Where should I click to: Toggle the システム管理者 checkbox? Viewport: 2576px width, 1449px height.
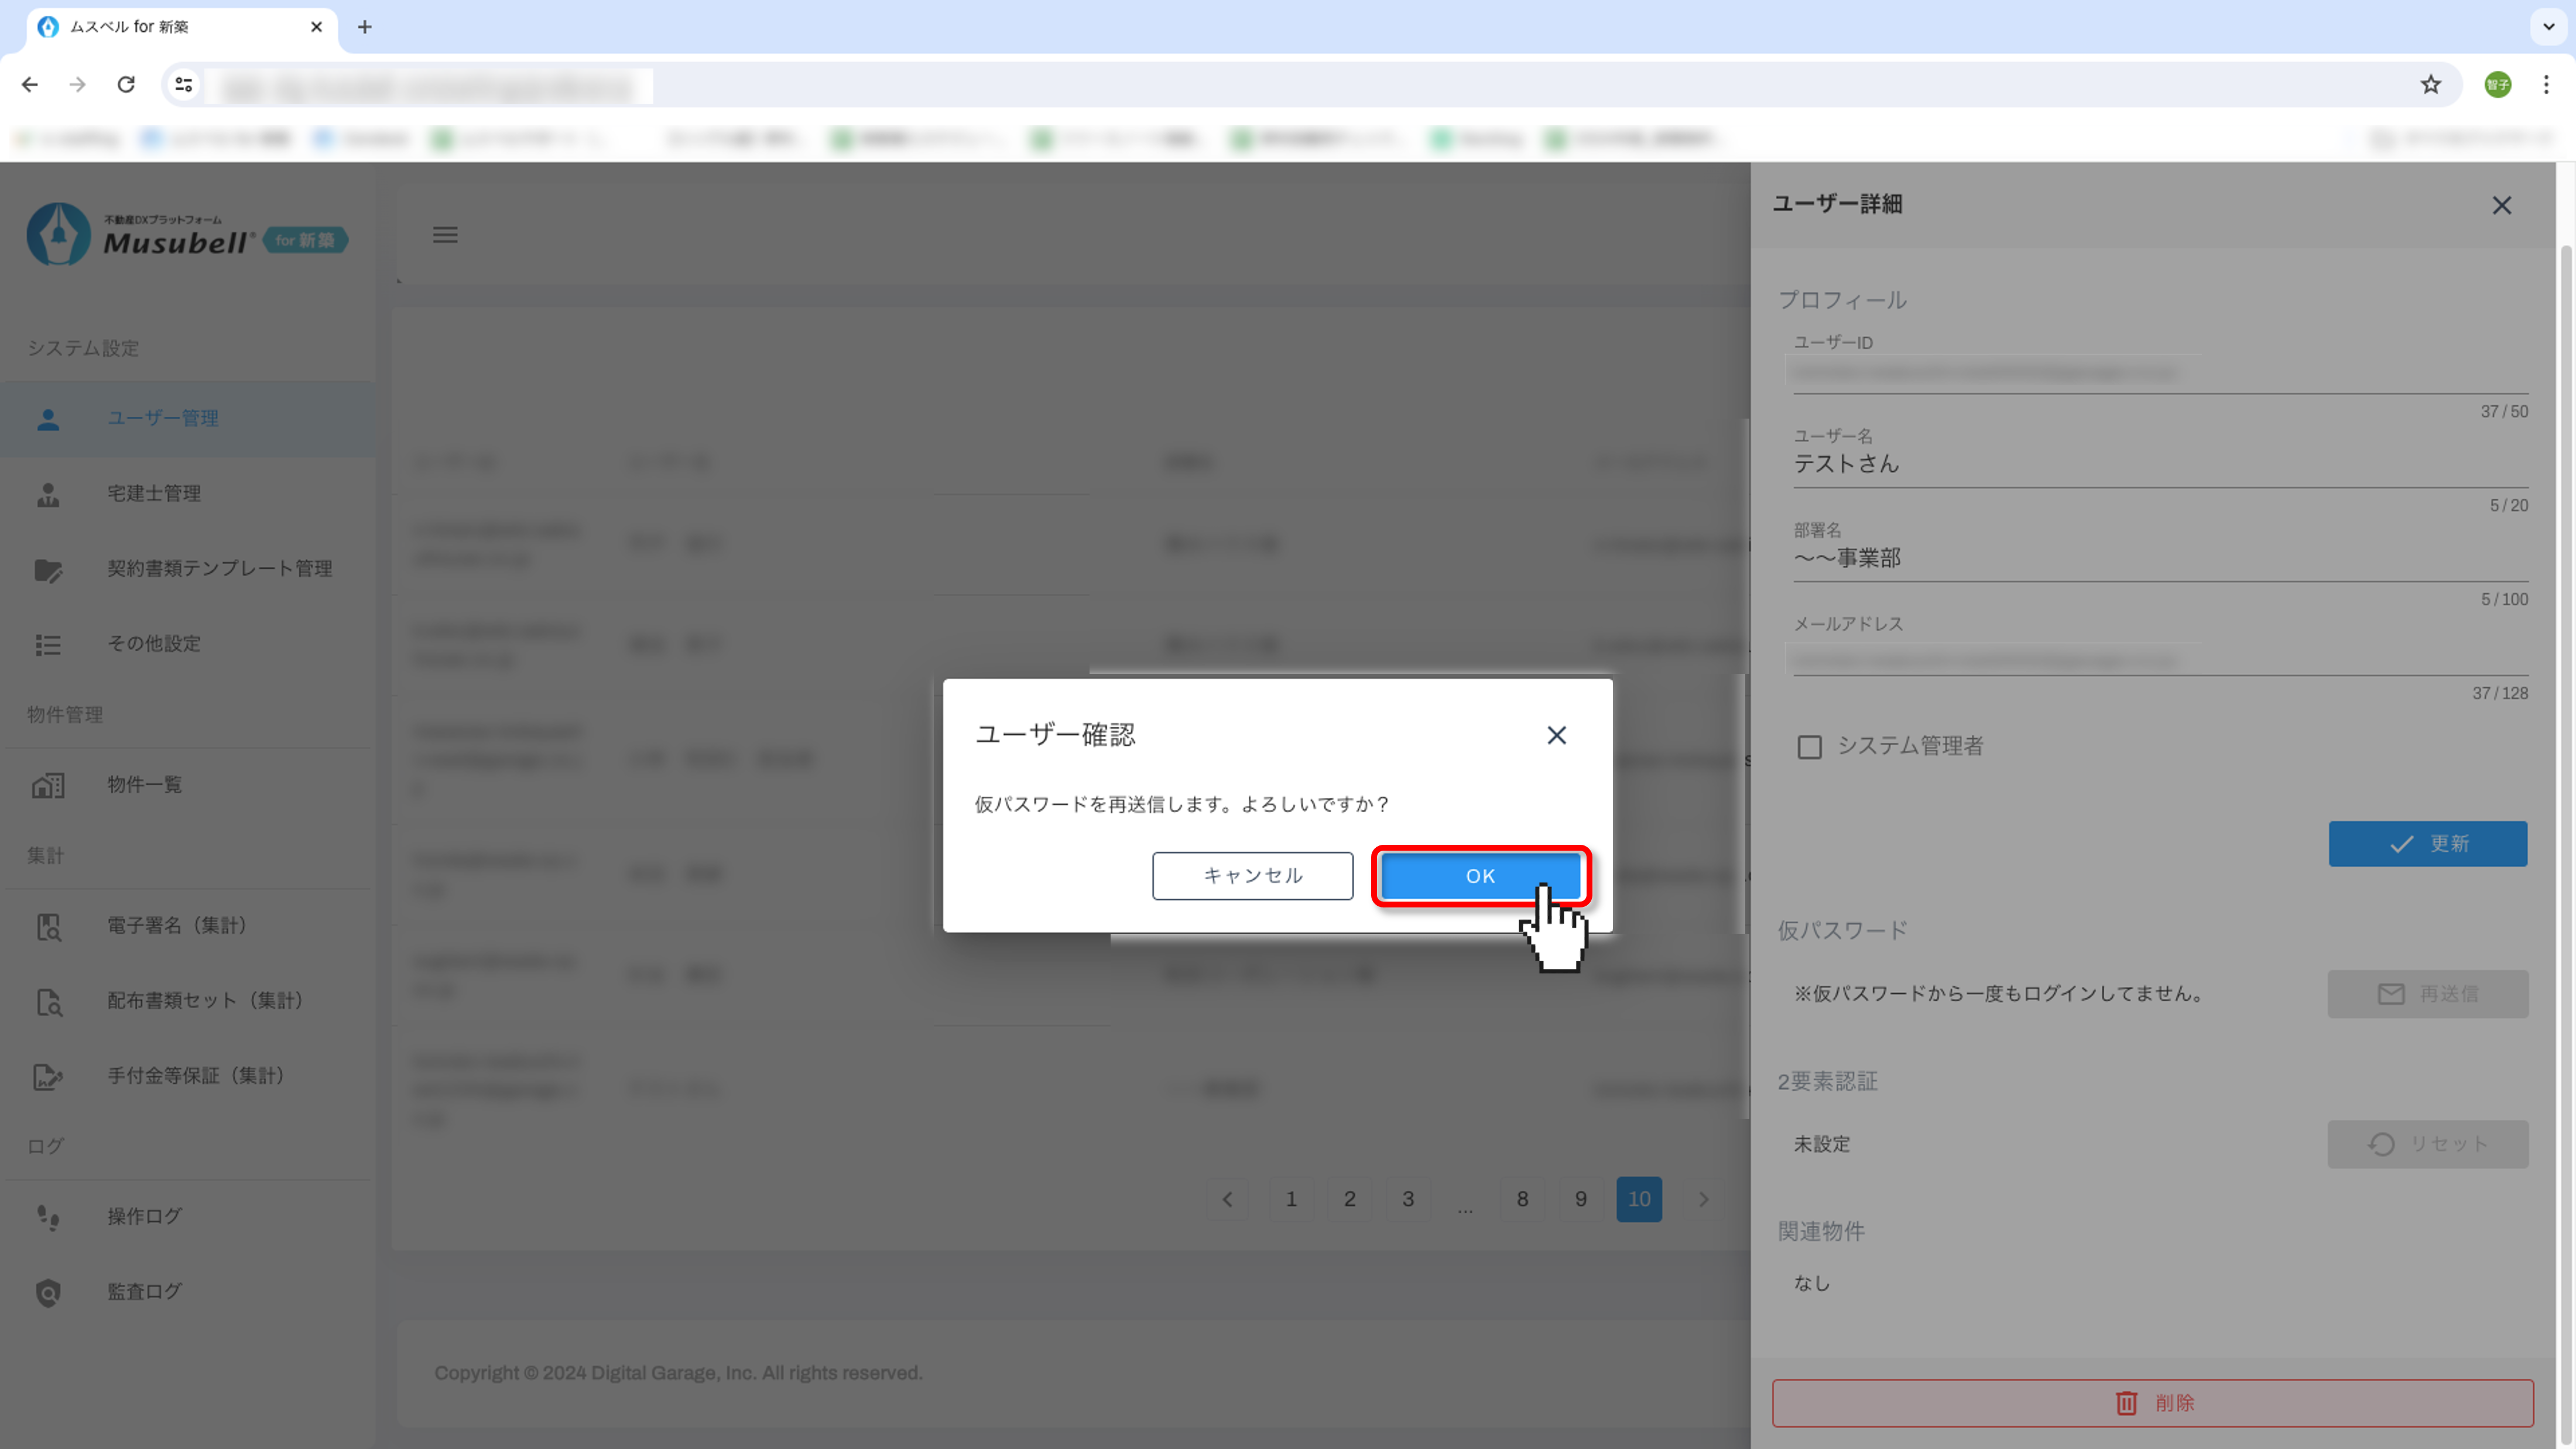(1809, 747)
